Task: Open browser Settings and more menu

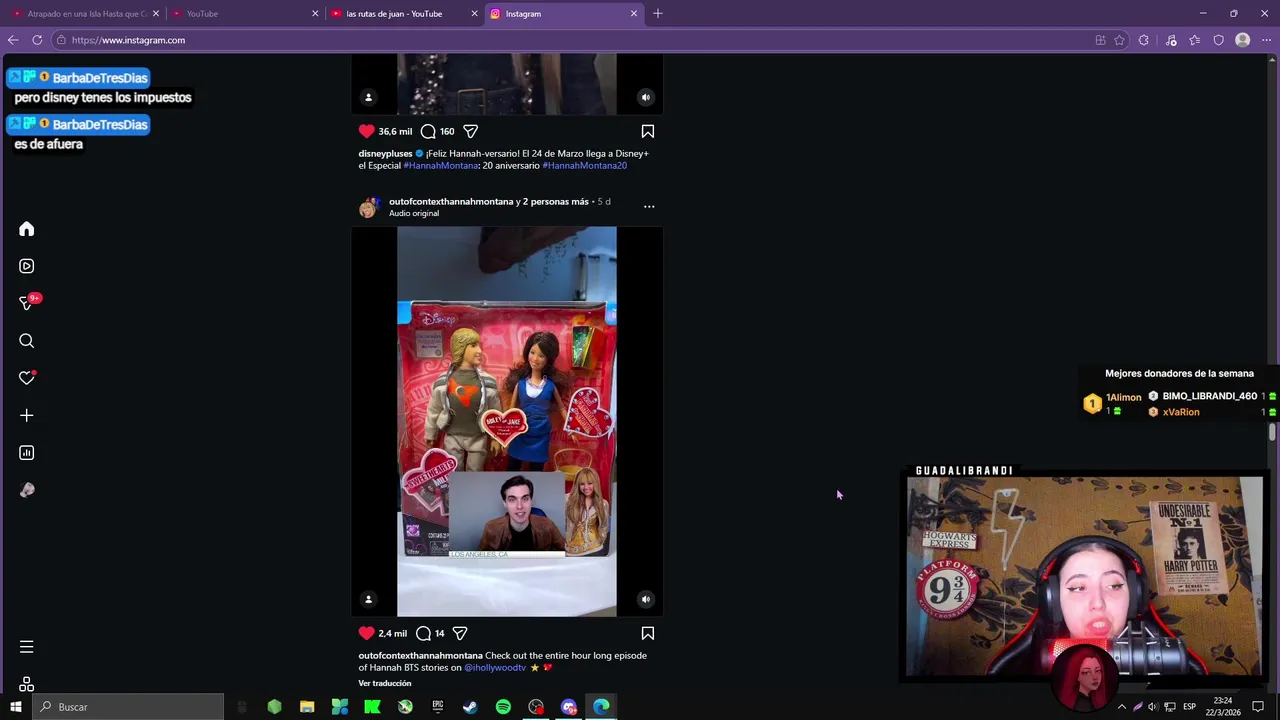Action: pos(1266,40)
